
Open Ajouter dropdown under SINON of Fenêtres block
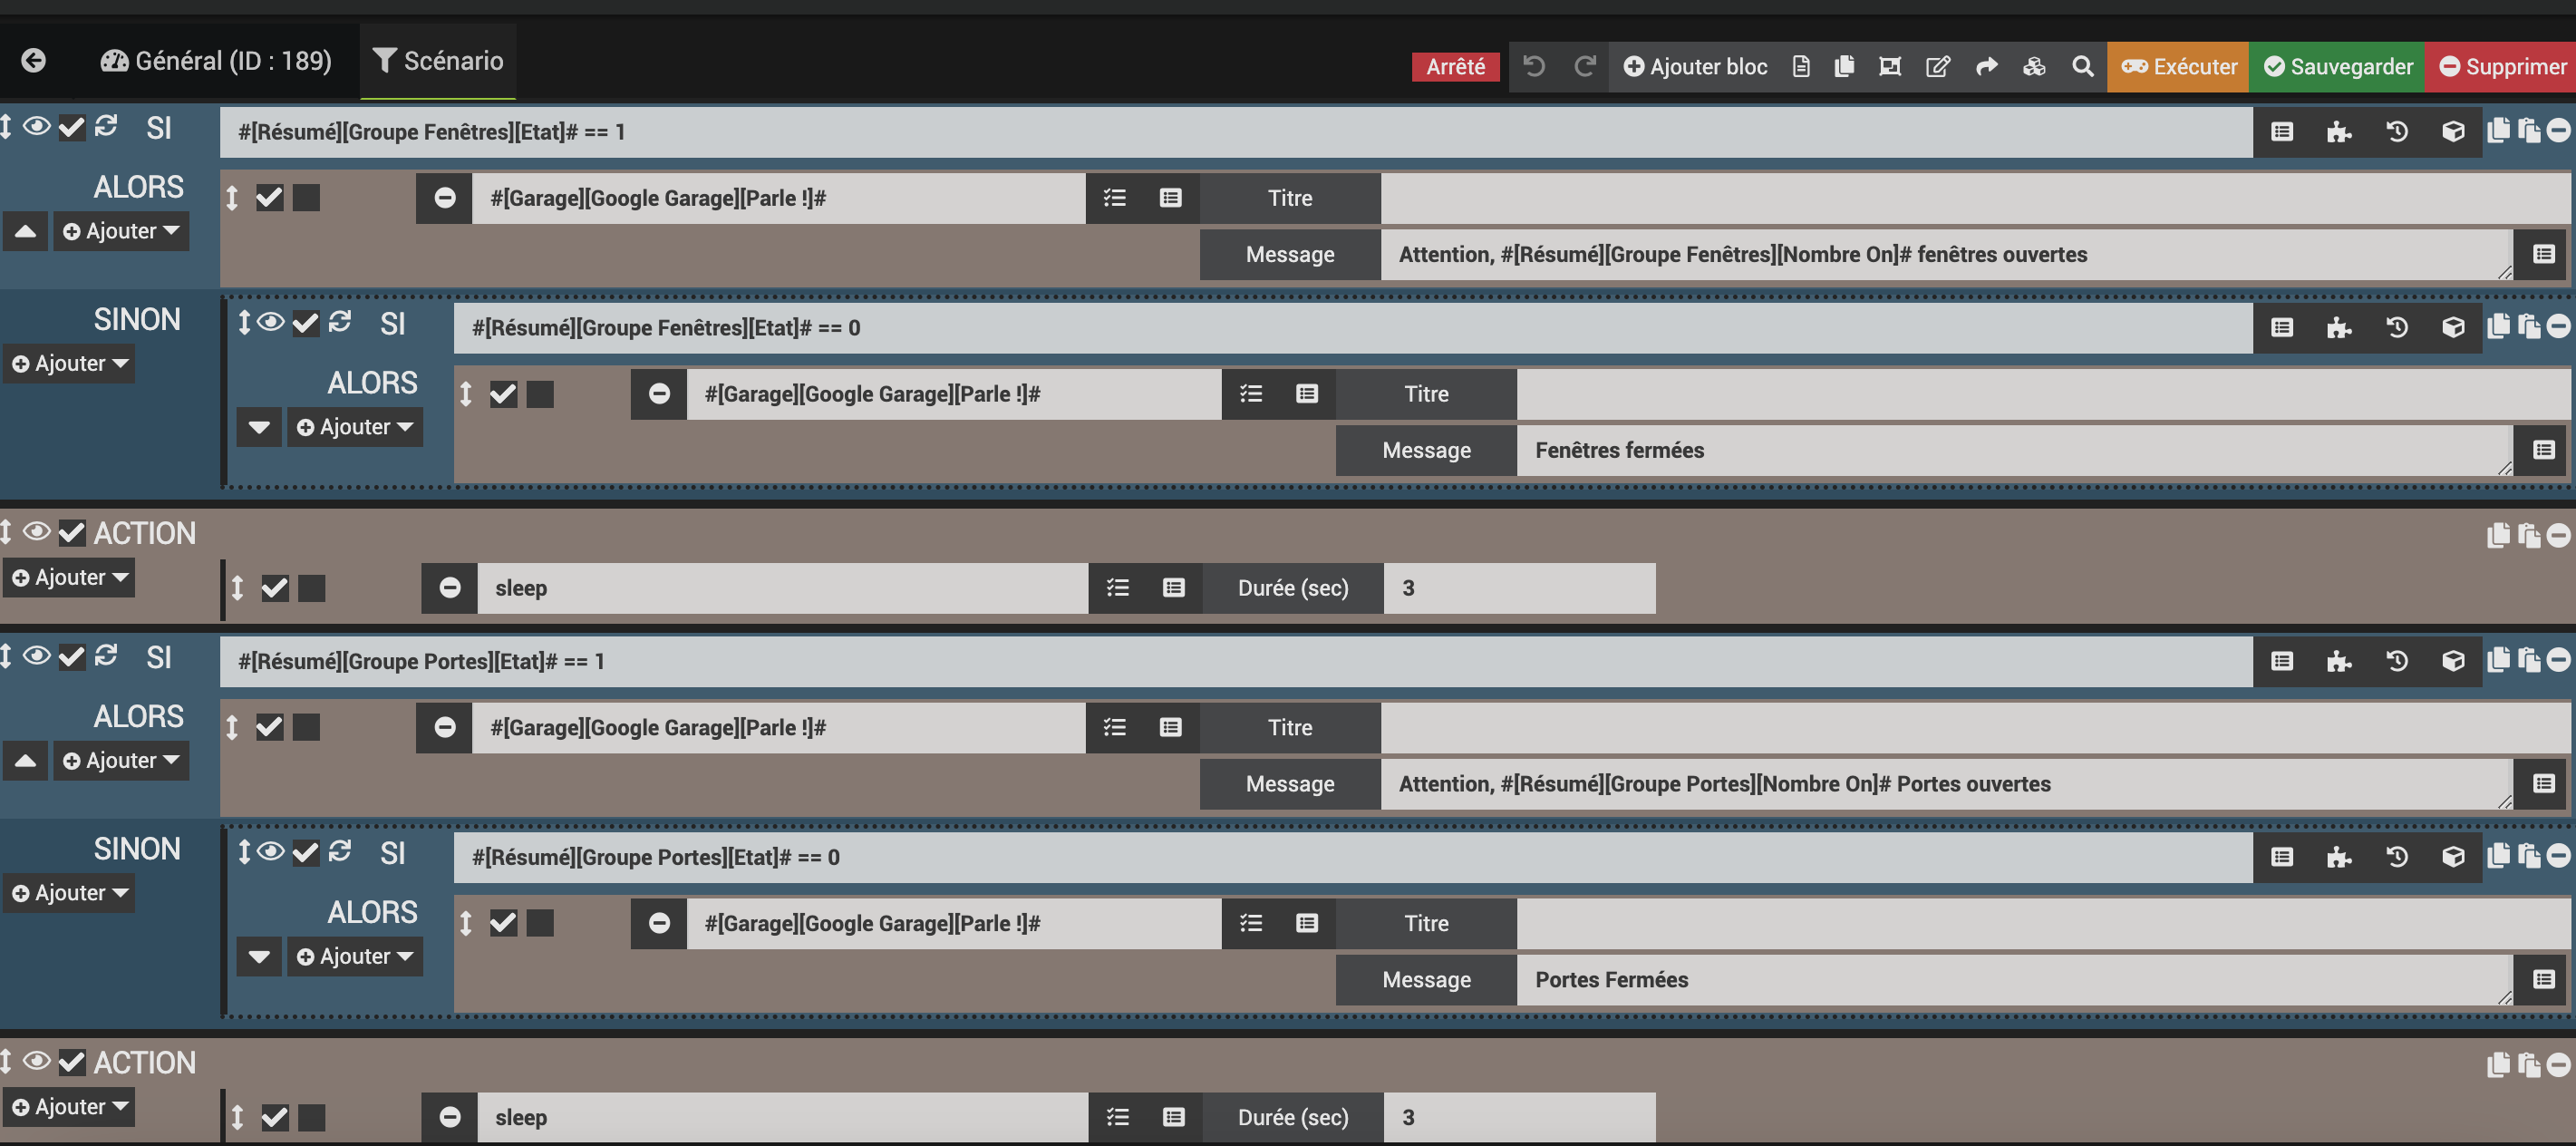(70, 364)
